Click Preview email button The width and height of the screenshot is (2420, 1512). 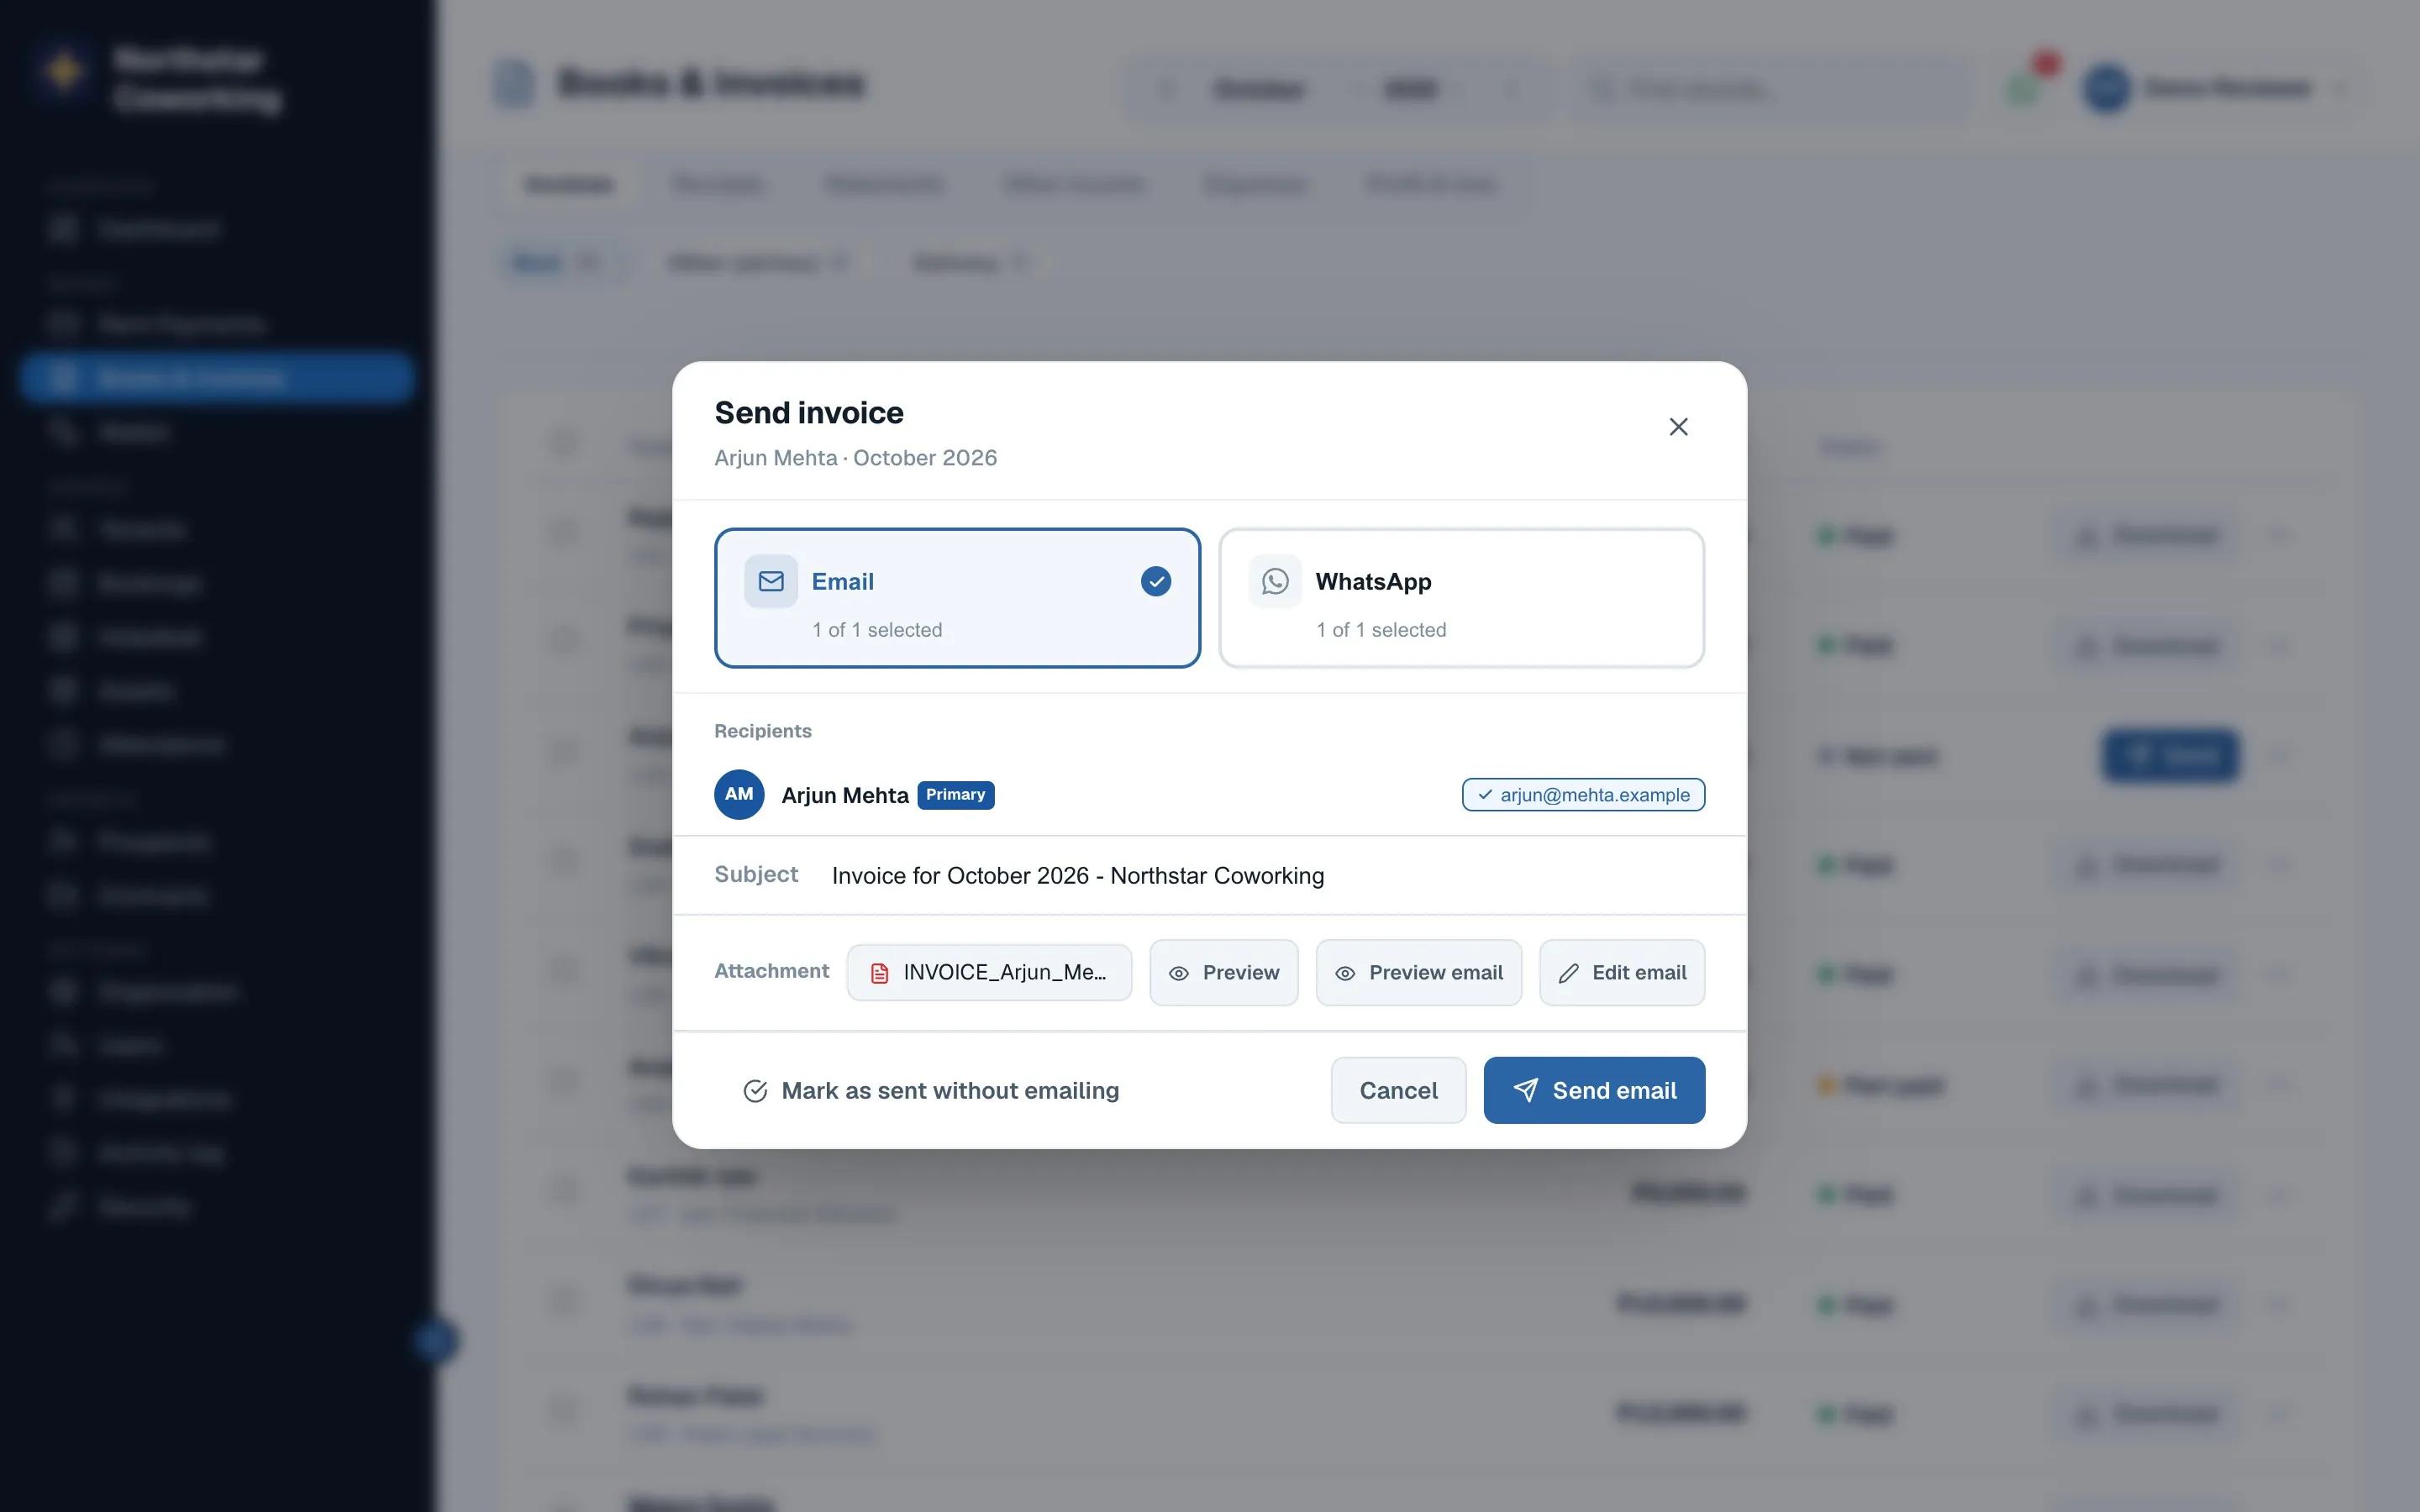tap(1418, 972)
